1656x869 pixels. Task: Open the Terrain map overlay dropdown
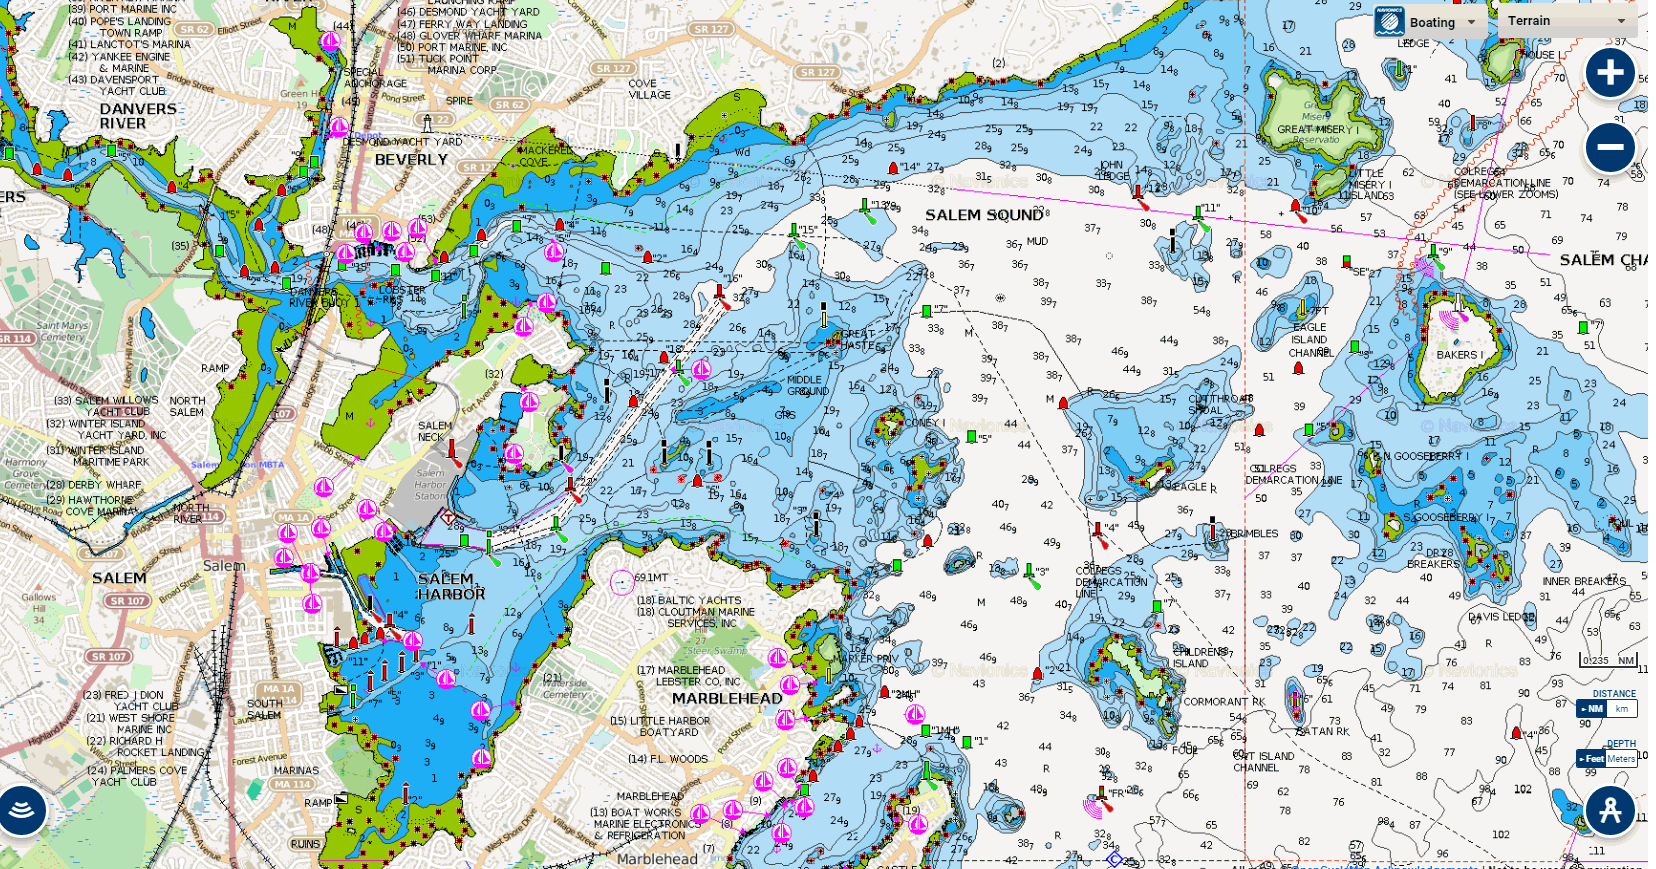tap(1567, 21)
